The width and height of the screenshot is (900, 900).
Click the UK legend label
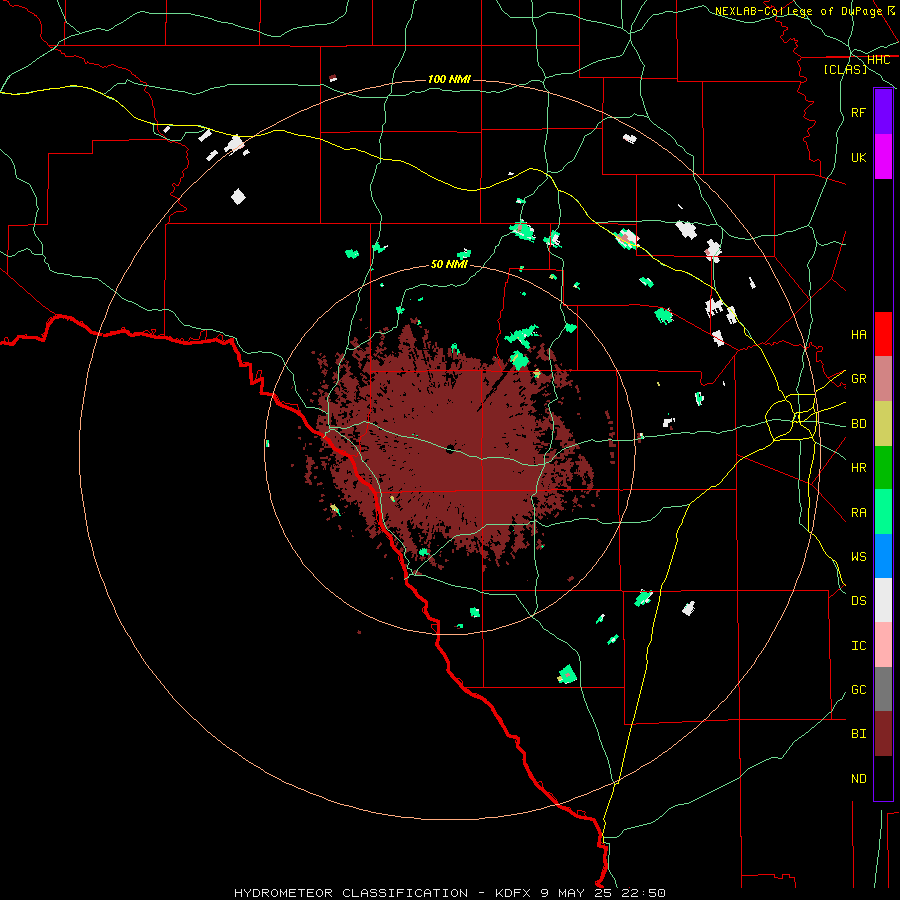tap(858, 157)
